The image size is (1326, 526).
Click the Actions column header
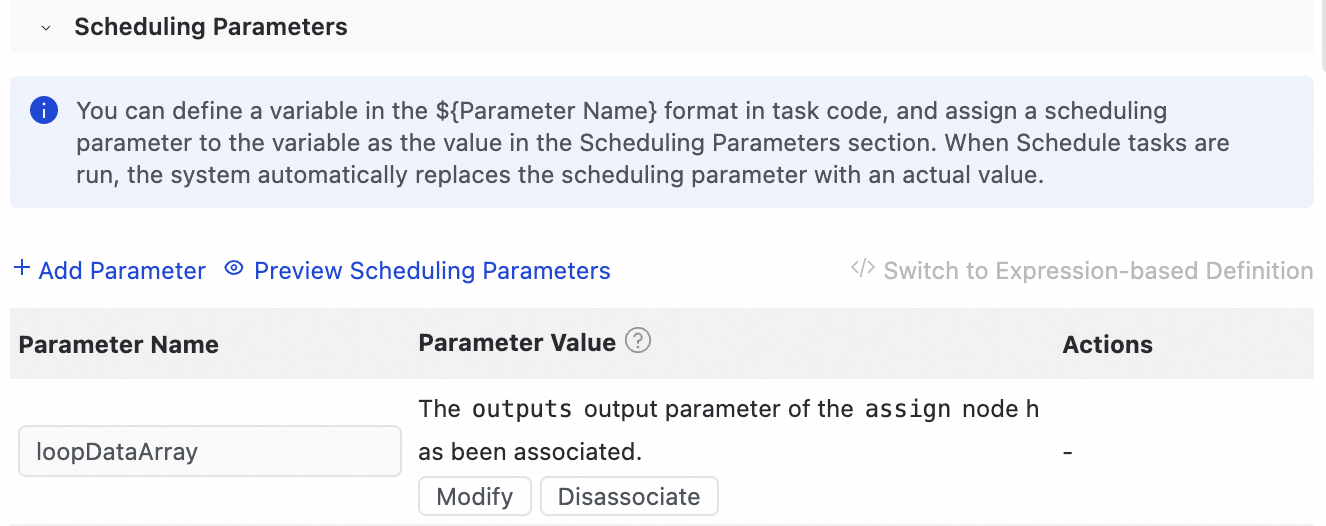tap(1107, 345)
